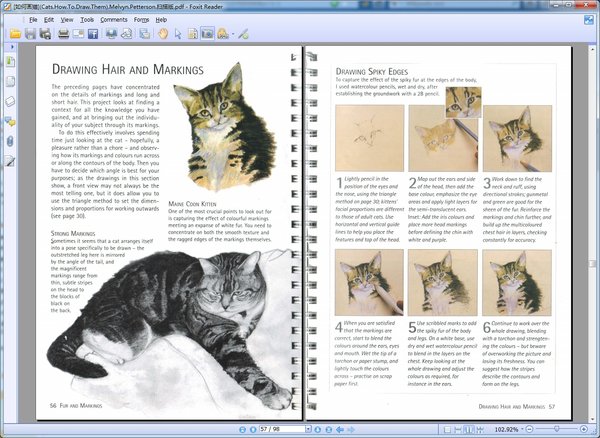Go to the previous page button

coord(253,430)
